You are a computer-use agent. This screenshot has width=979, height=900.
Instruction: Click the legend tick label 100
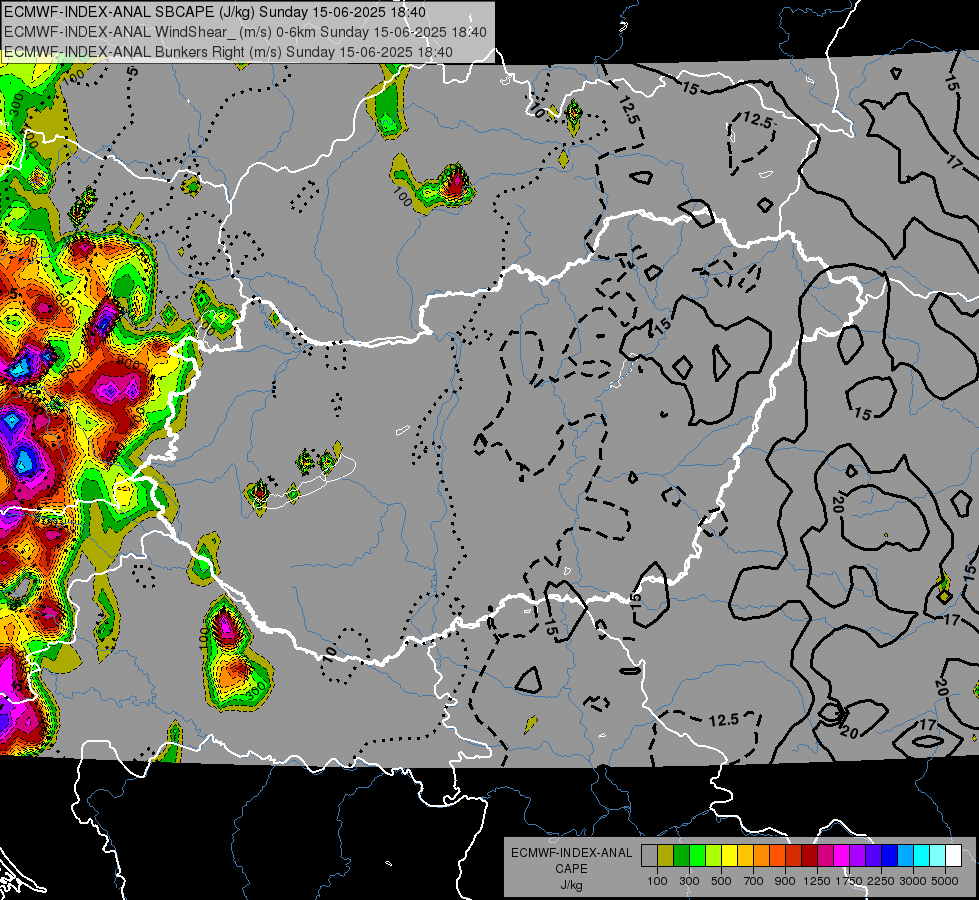(657, 881)
